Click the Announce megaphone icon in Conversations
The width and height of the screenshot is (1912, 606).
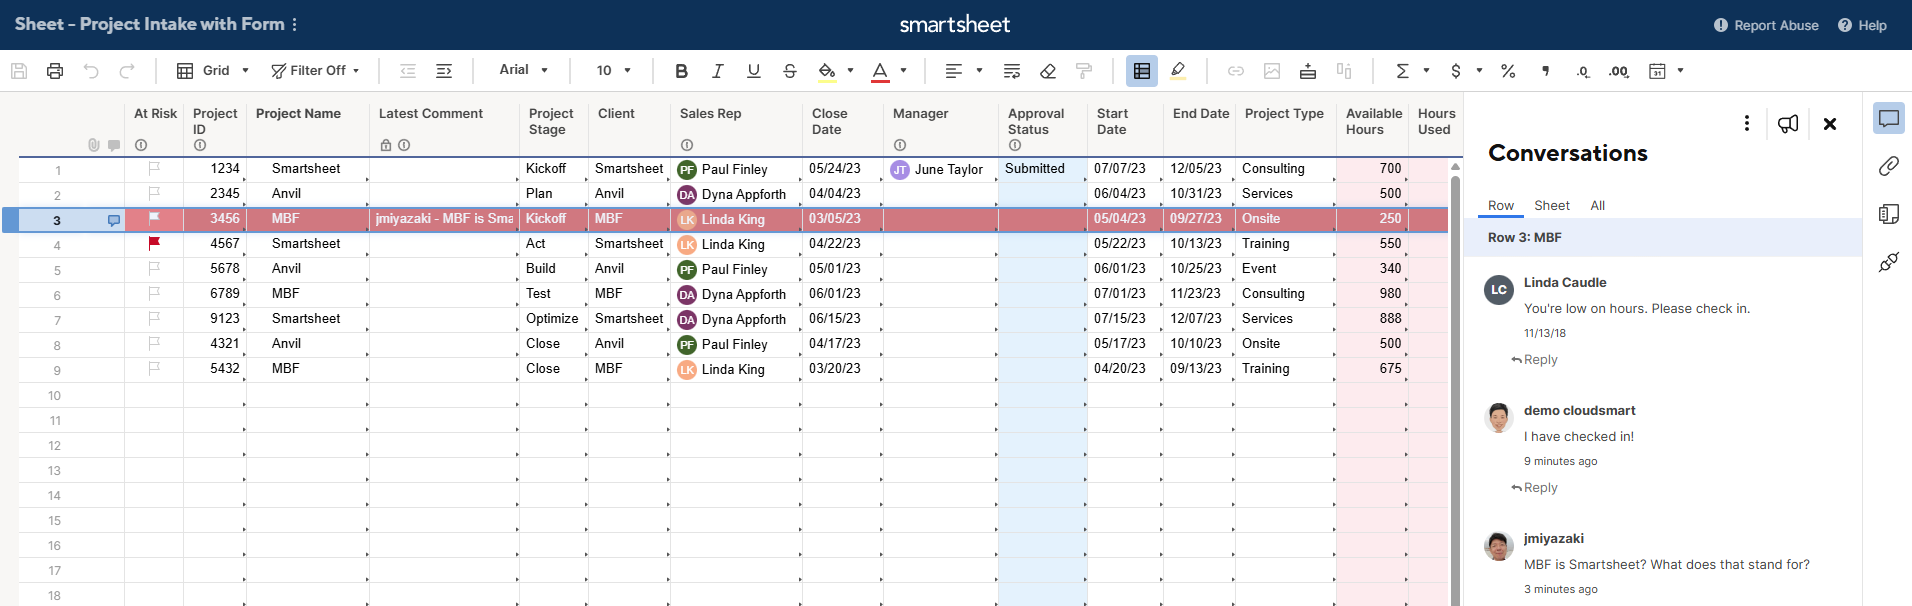tap(1788, 123)
